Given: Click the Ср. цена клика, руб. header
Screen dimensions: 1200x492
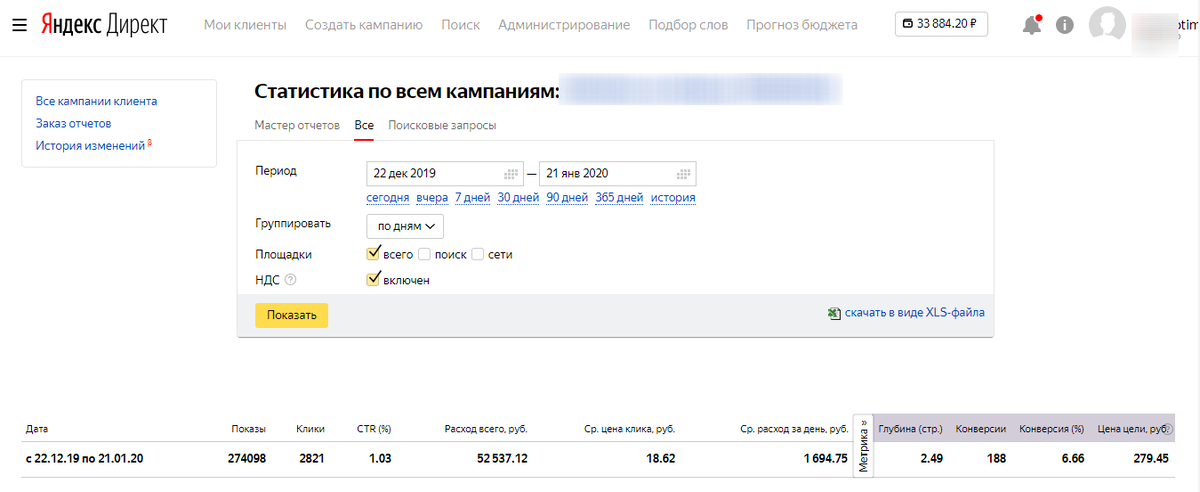Looking at the screenshot, I should 629,430.
